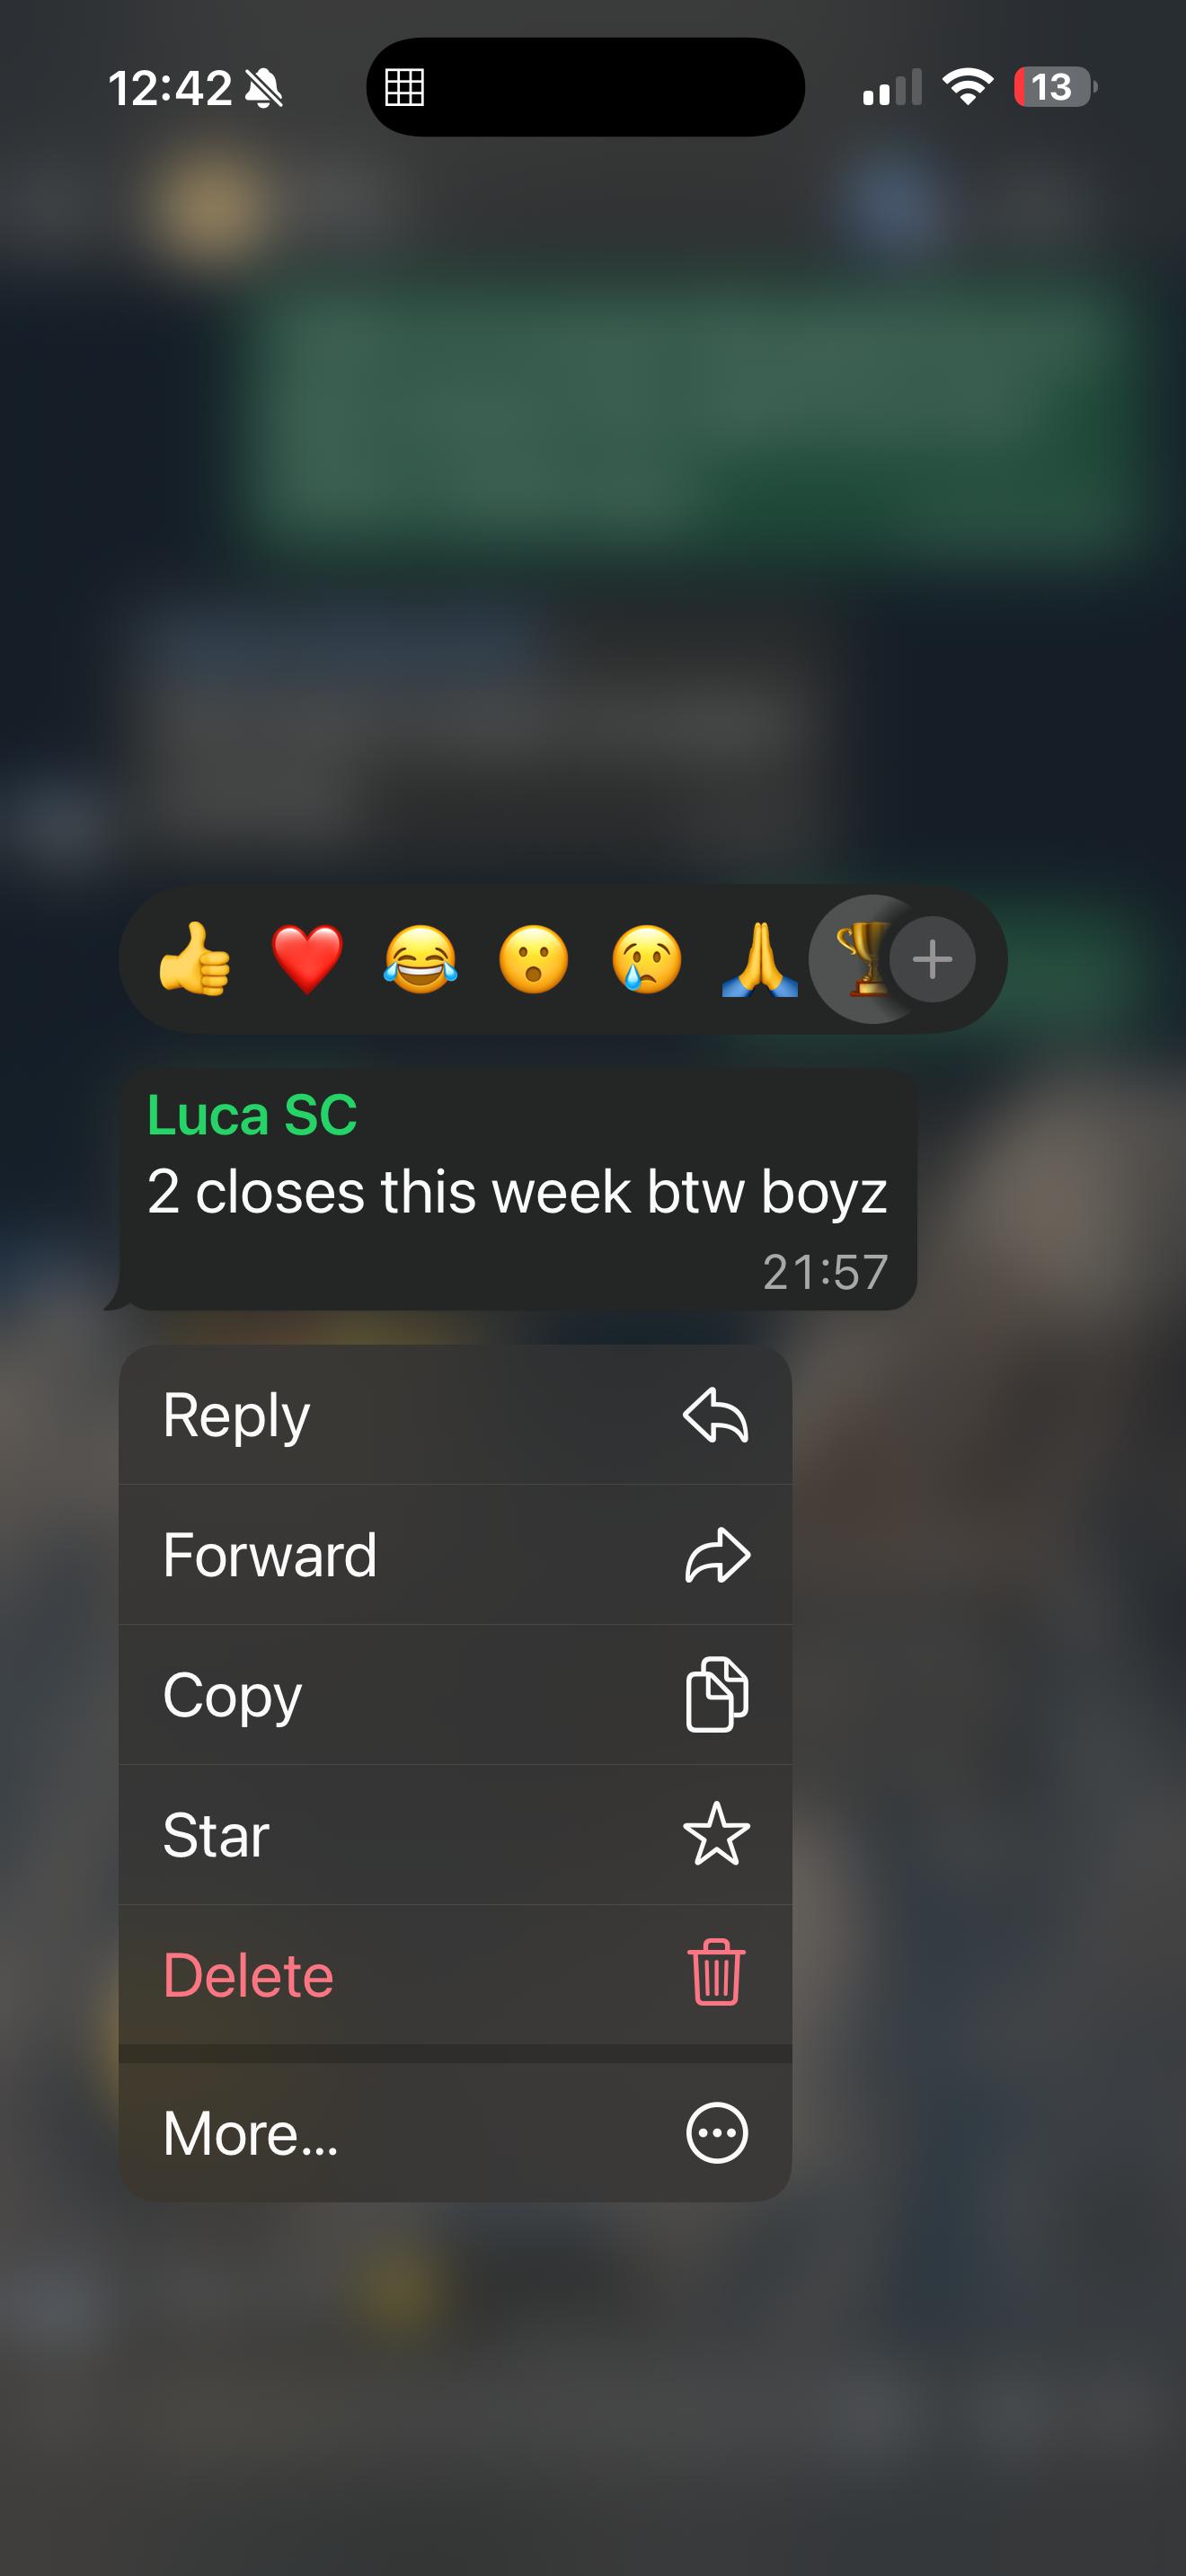
Task: React with the surprised face emoji
Action: [x=534, y=958]
